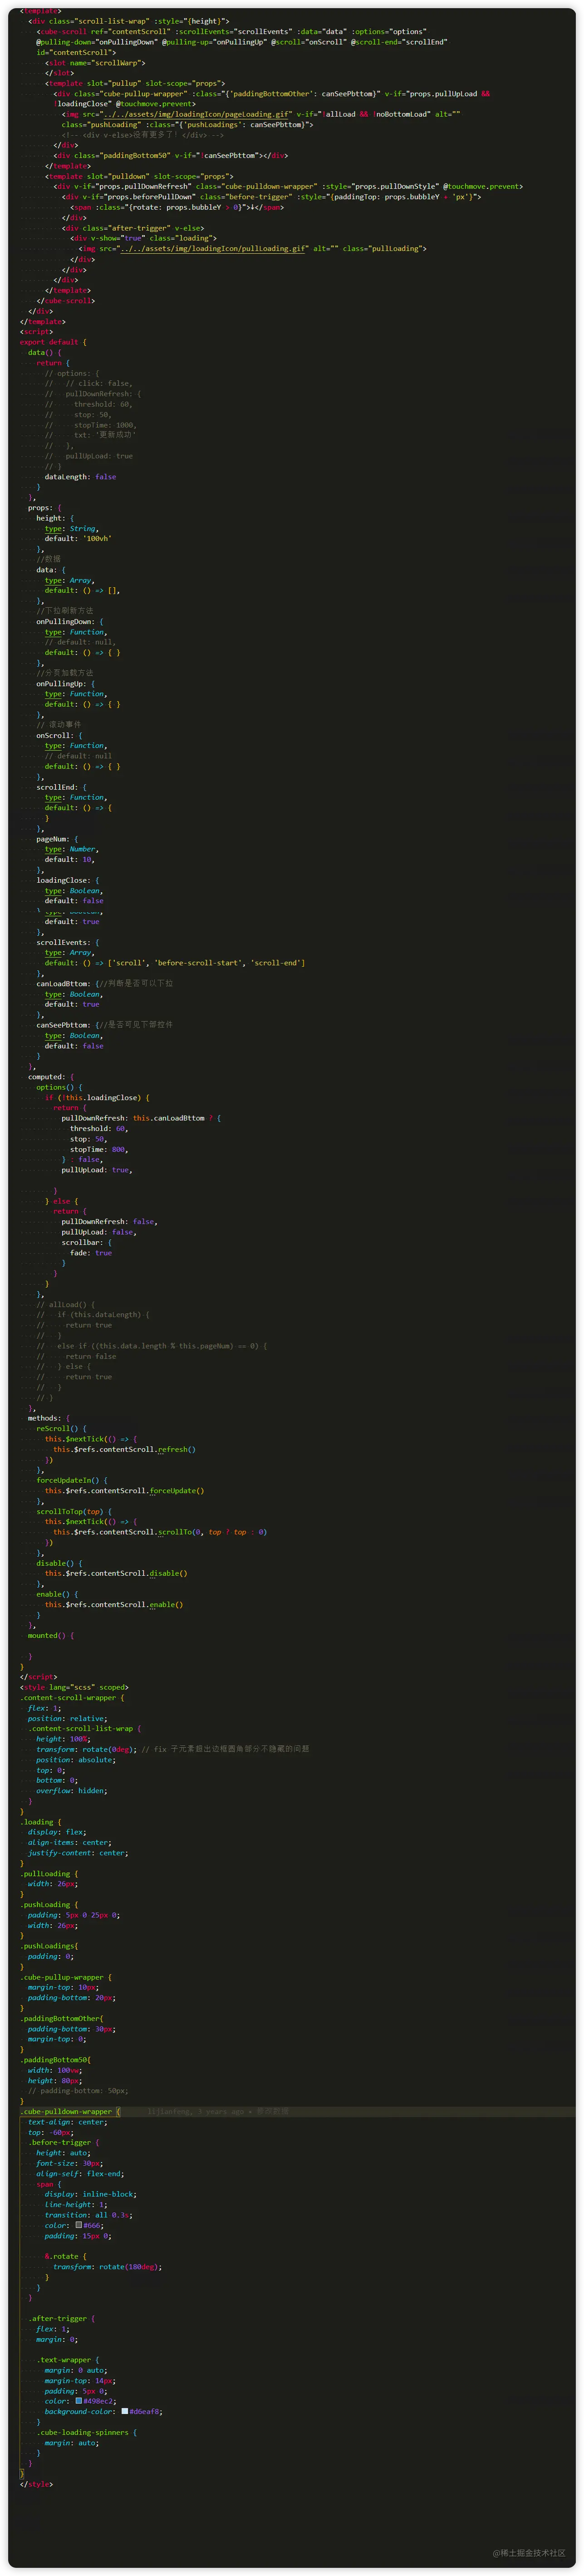Select the 'export default {' line
Viewport: 584px width, 2576px height.
[x=53, y=342]
